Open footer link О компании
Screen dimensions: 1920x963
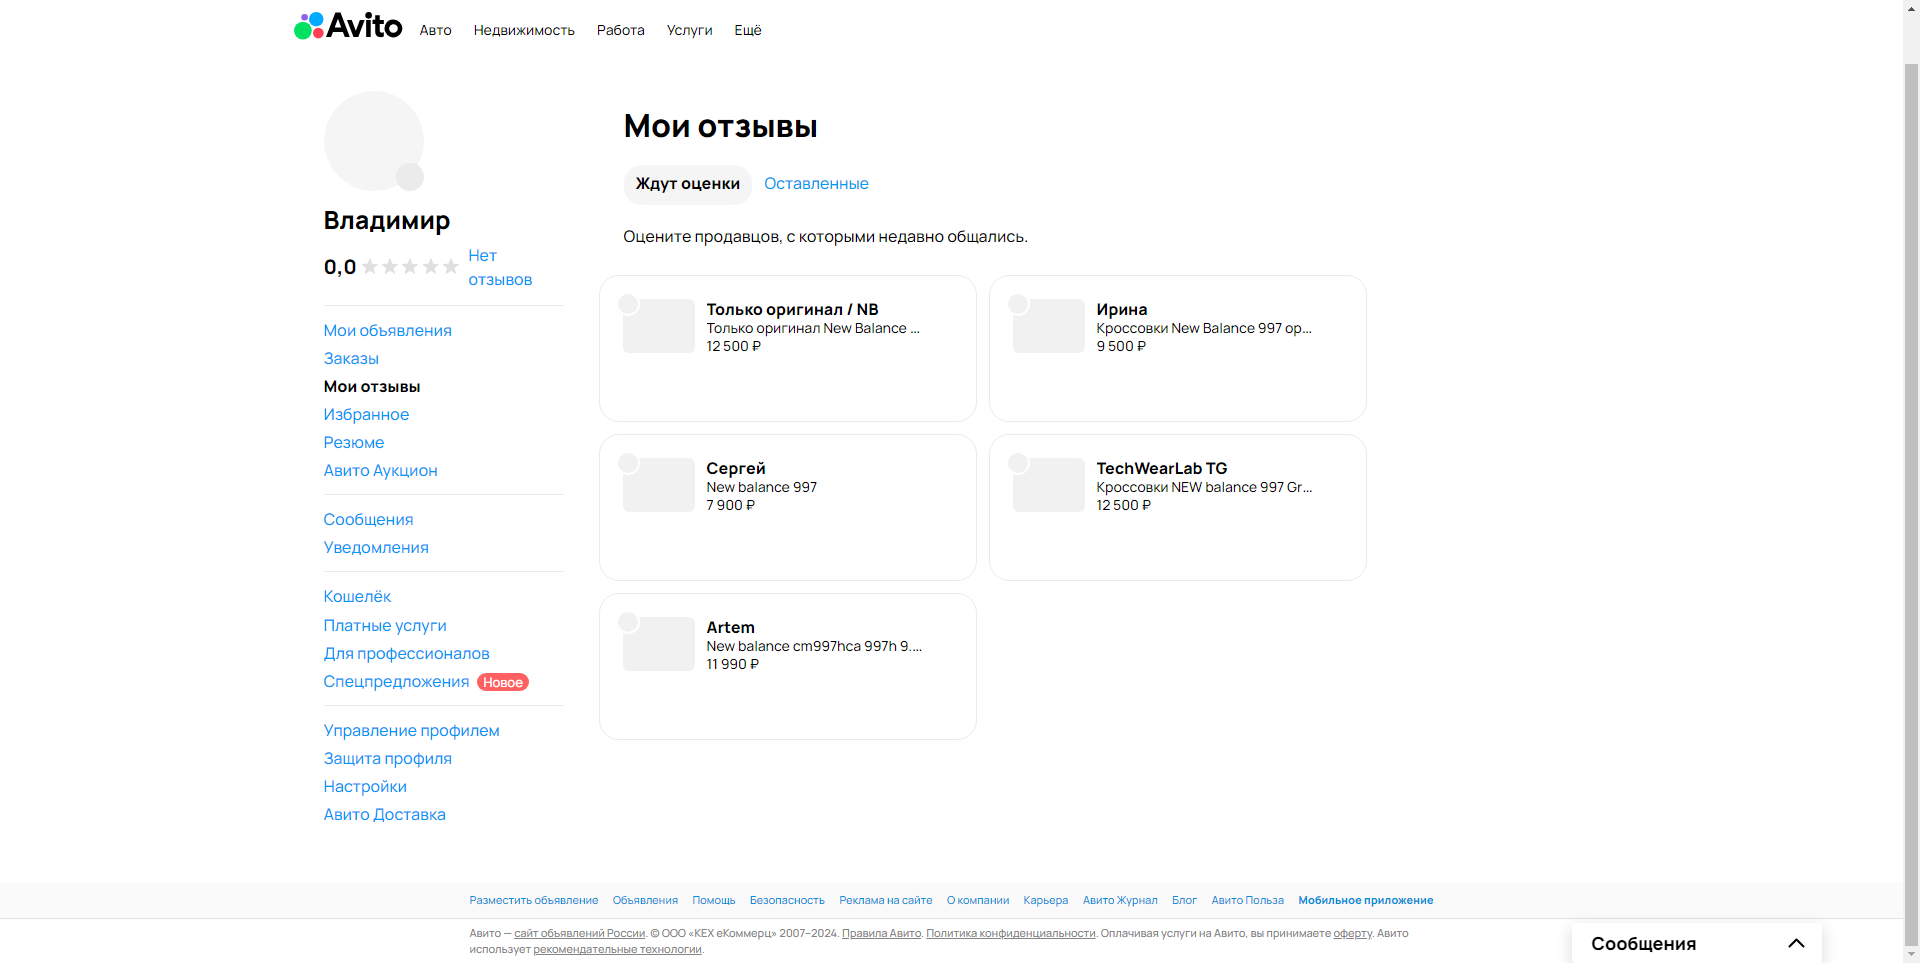coord(978,900)
